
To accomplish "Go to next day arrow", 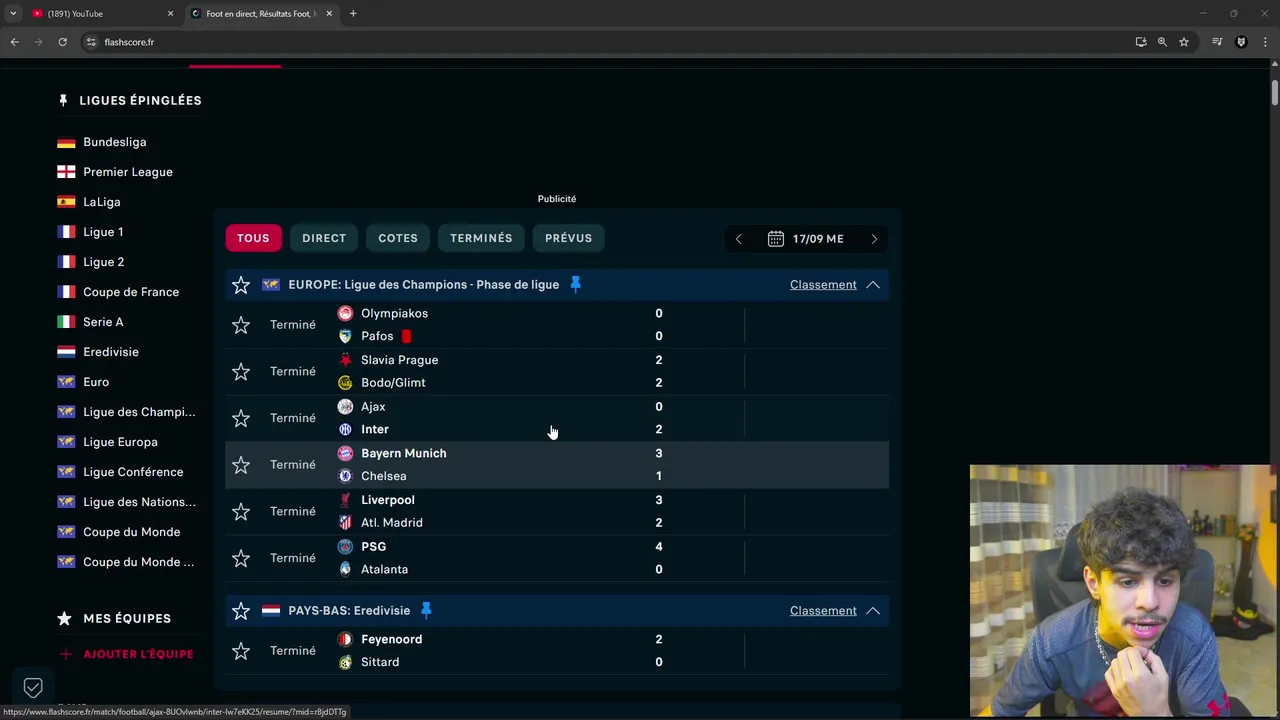I will [x=874, y=239].
